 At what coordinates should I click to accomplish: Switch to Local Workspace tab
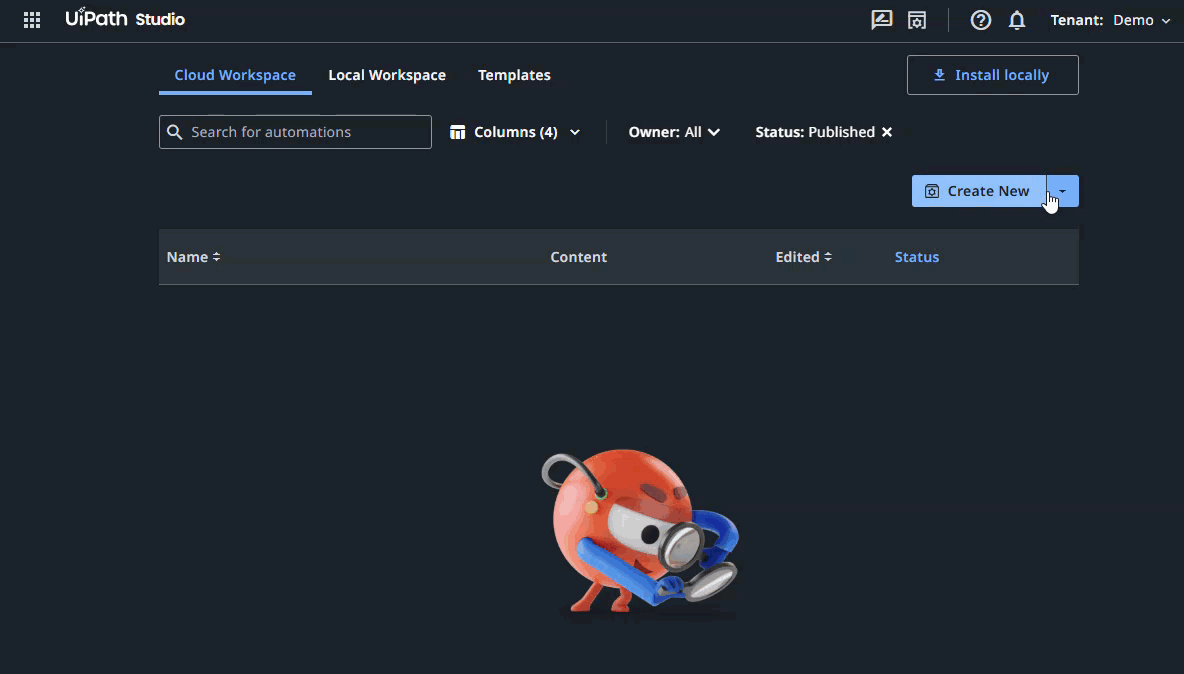(x=387, y=75)
